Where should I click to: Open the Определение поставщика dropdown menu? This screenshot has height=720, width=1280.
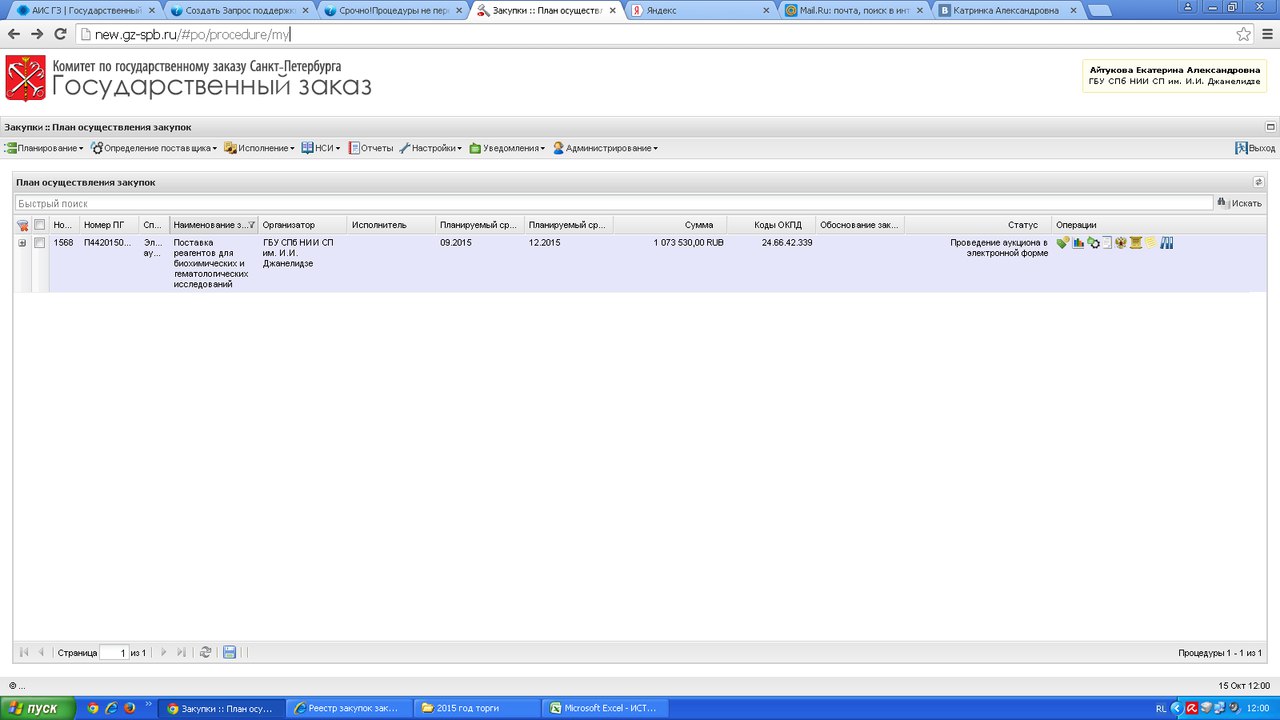153,148
